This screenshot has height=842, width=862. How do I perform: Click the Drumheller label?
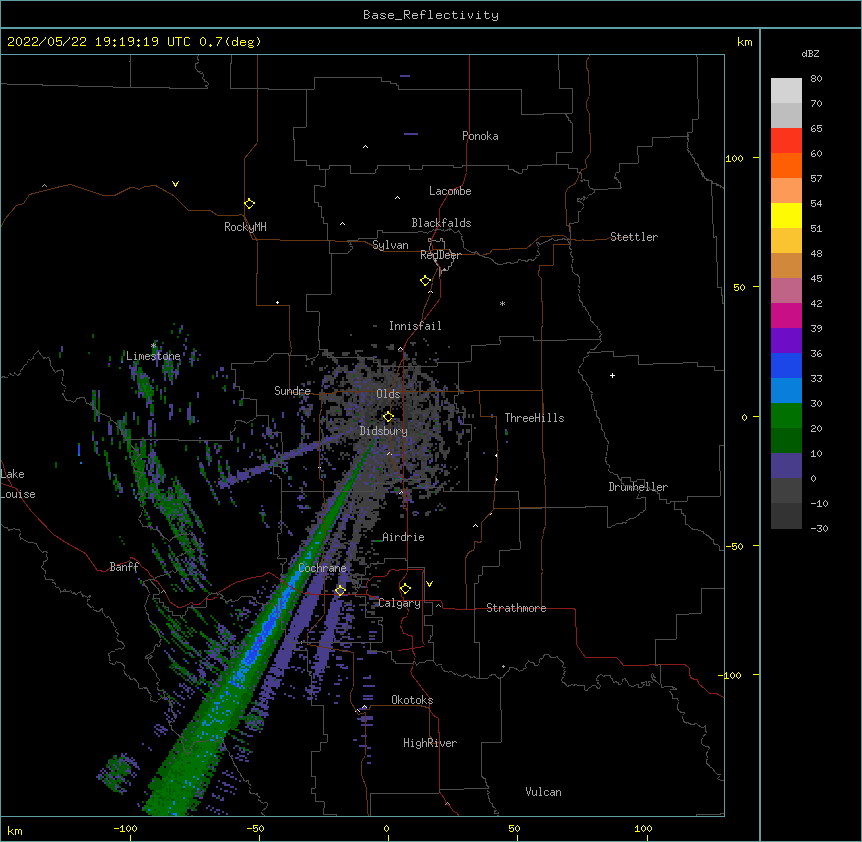click(638, 487)
